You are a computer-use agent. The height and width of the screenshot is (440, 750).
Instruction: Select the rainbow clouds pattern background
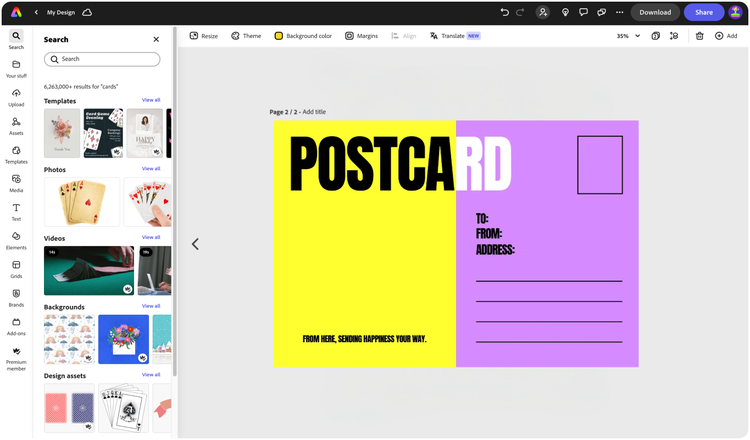[x=69, y=339]
